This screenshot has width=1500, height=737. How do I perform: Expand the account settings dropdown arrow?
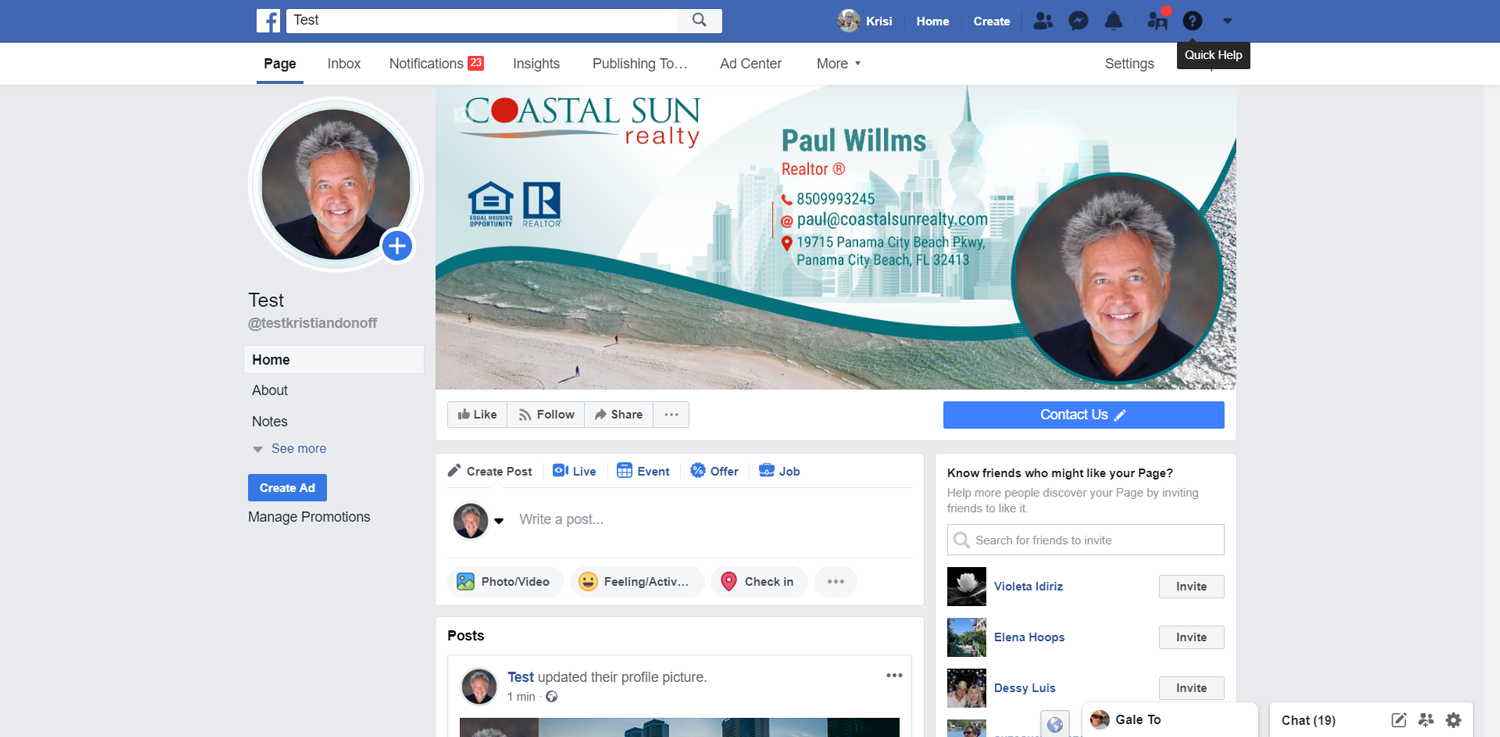[1227, 20]
